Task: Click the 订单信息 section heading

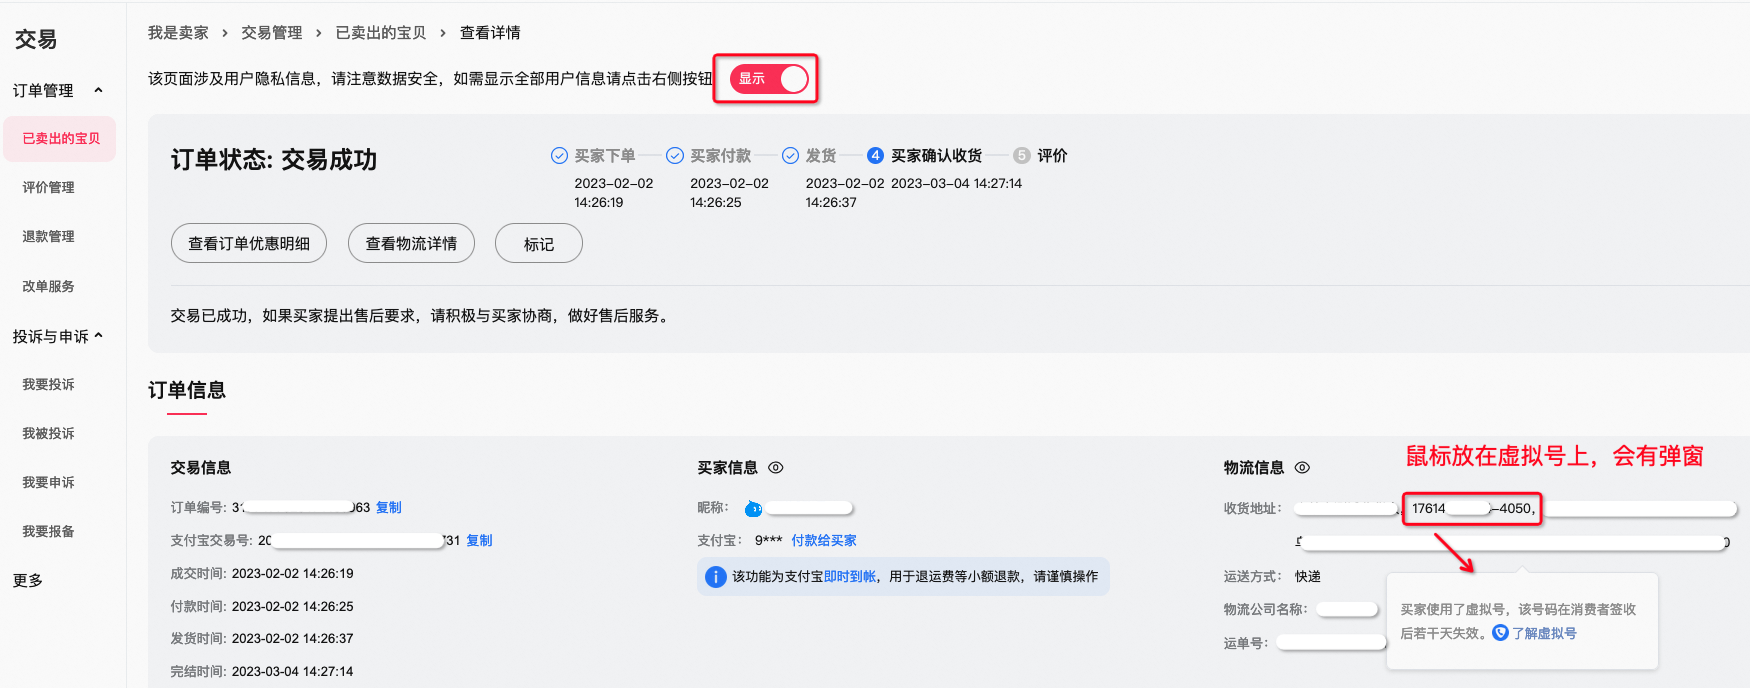Action: click(x=187, y=390)
